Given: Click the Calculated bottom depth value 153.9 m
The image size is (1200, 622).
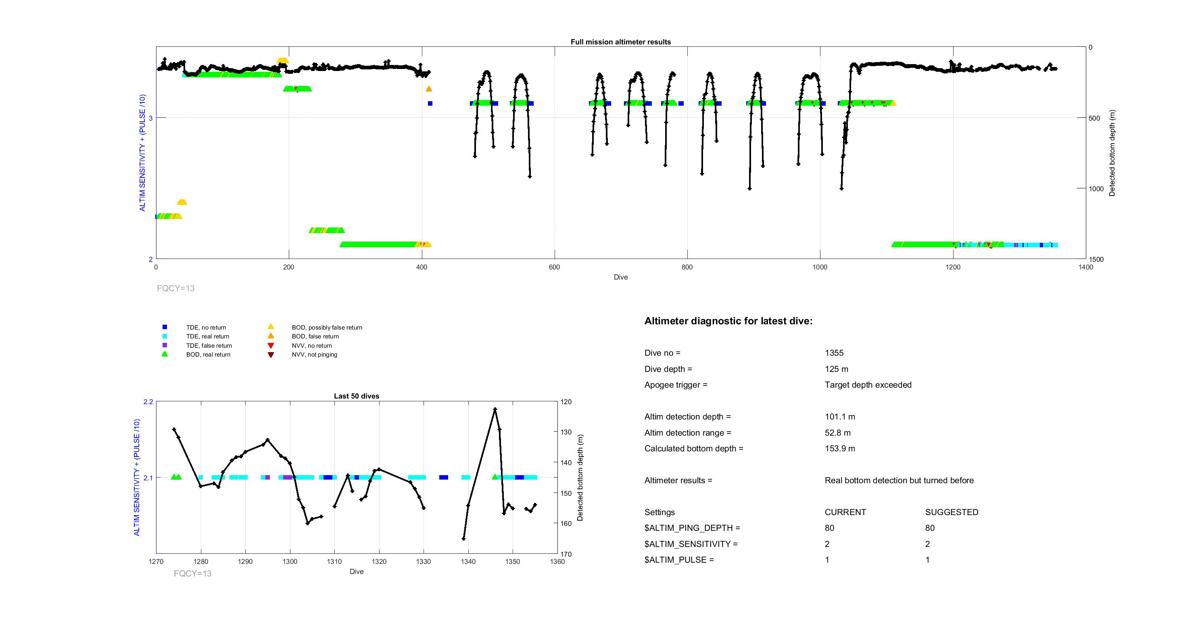Looking at the screenshot, I should point(840,449).
